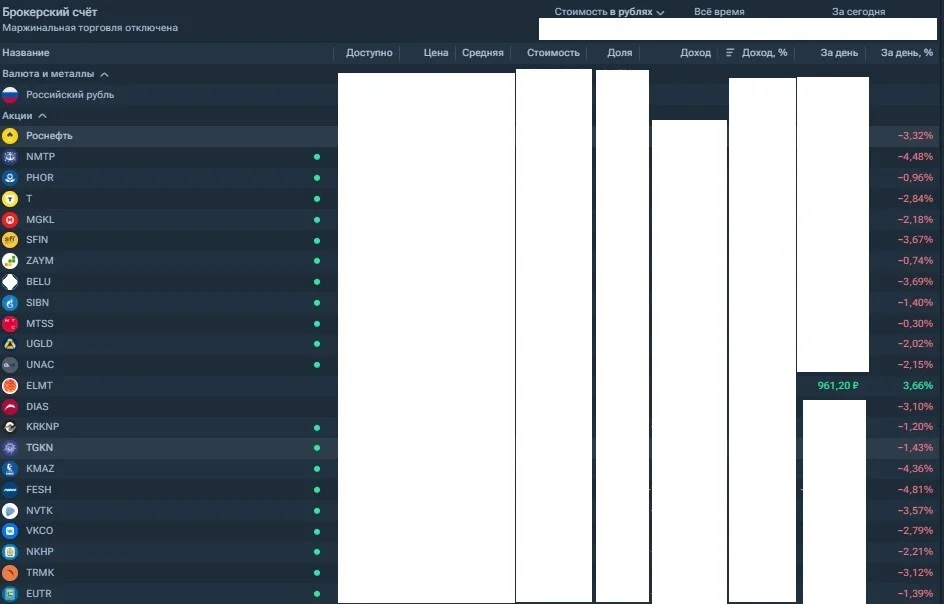This screenshot has height=604, width=944.
Task: Click the DIAS ticker logo icon
Action: pos(10,407)
